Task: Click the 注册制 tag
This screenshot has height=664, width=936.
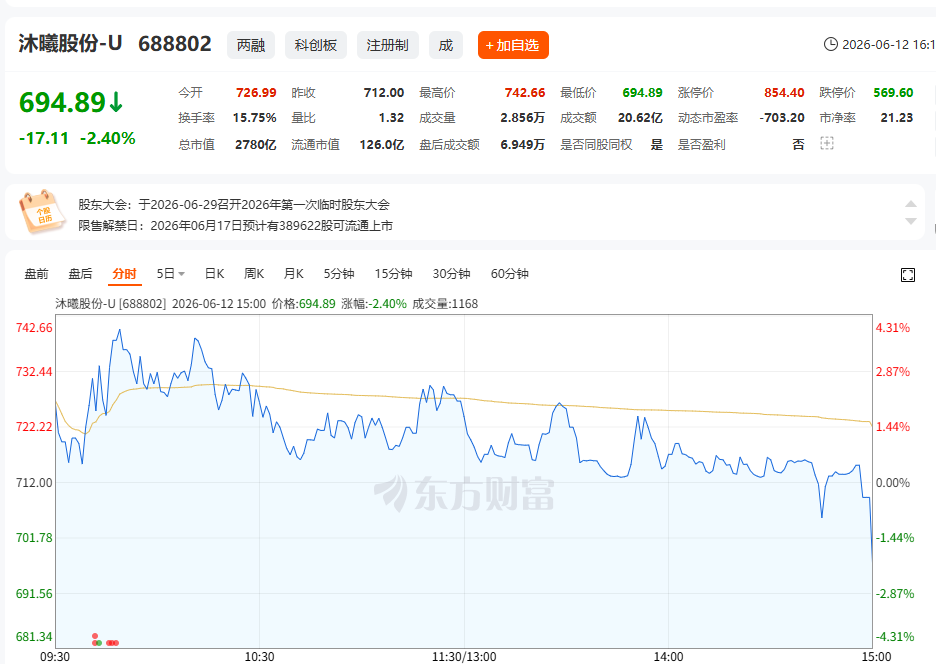Action: click(x=387, y=45)
